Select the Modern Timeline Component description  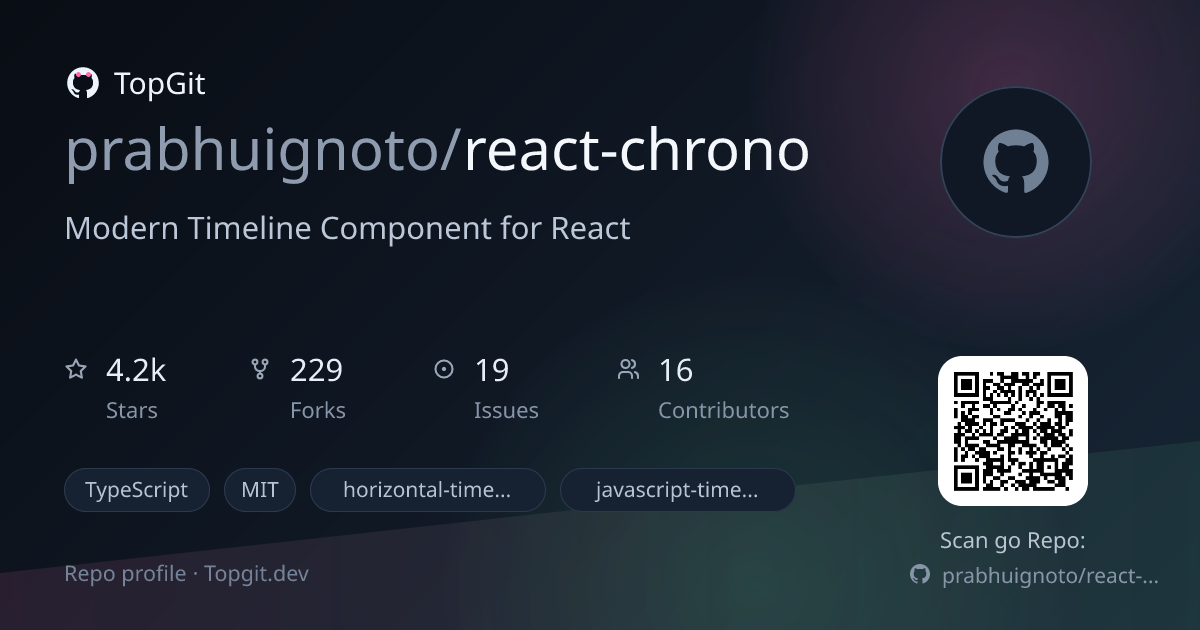coord(347,228)
